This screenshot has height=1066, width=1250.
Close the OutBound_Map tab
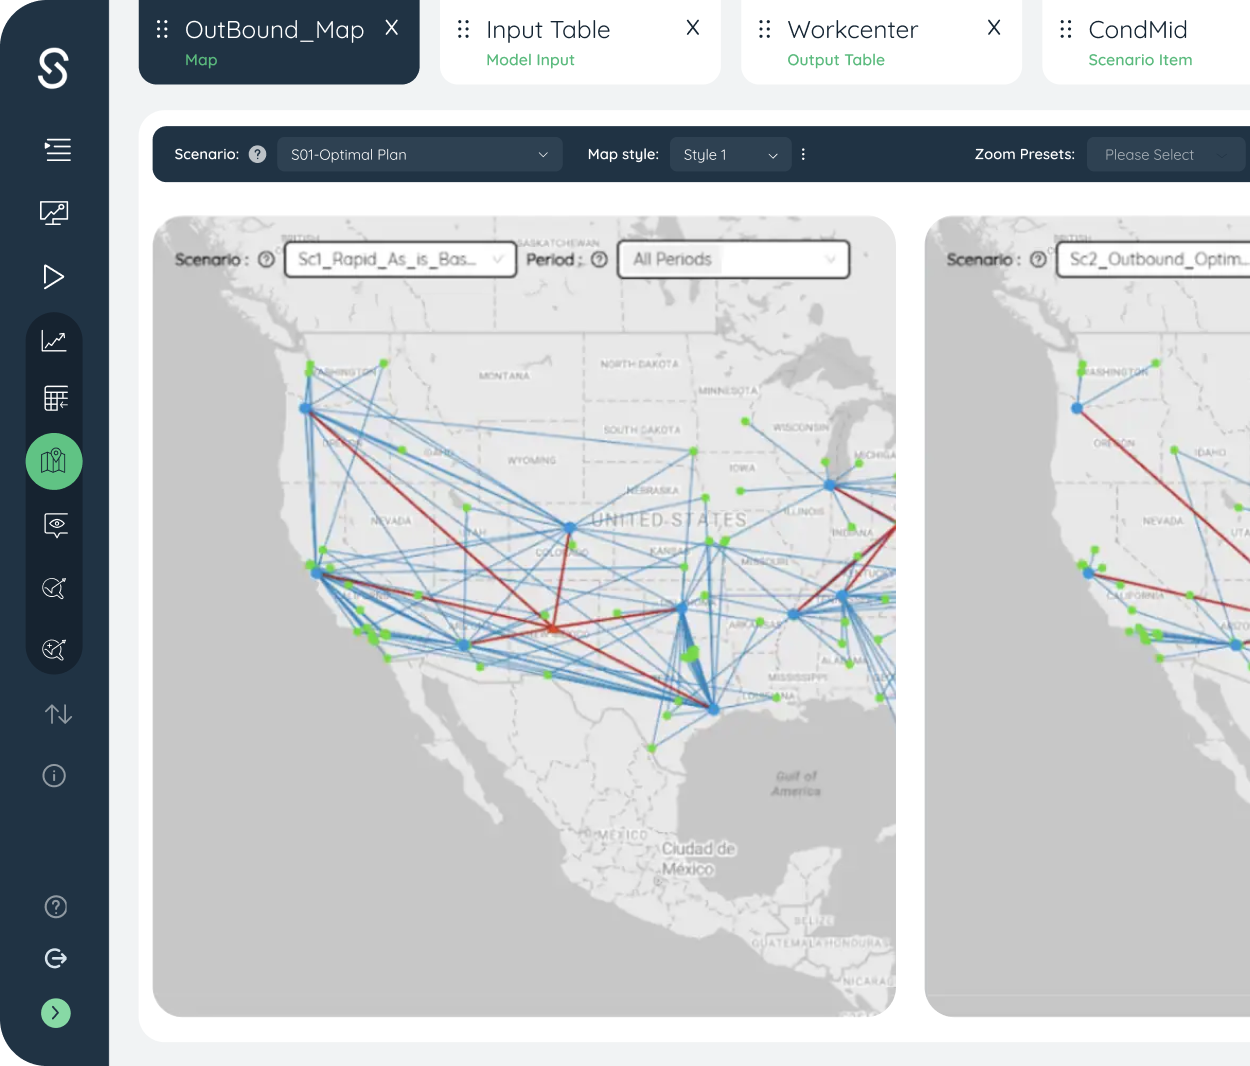(392, 28)
